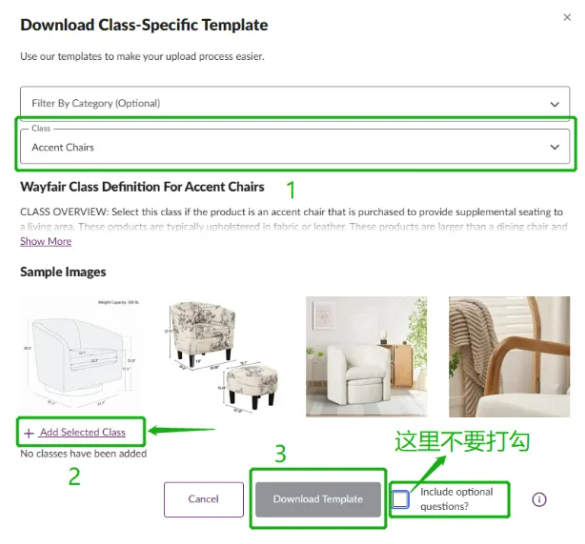Click the 'Include optional questions?' label text
Image resolution: width=585 pixels, height=544 pixels.
coord(456,499)
